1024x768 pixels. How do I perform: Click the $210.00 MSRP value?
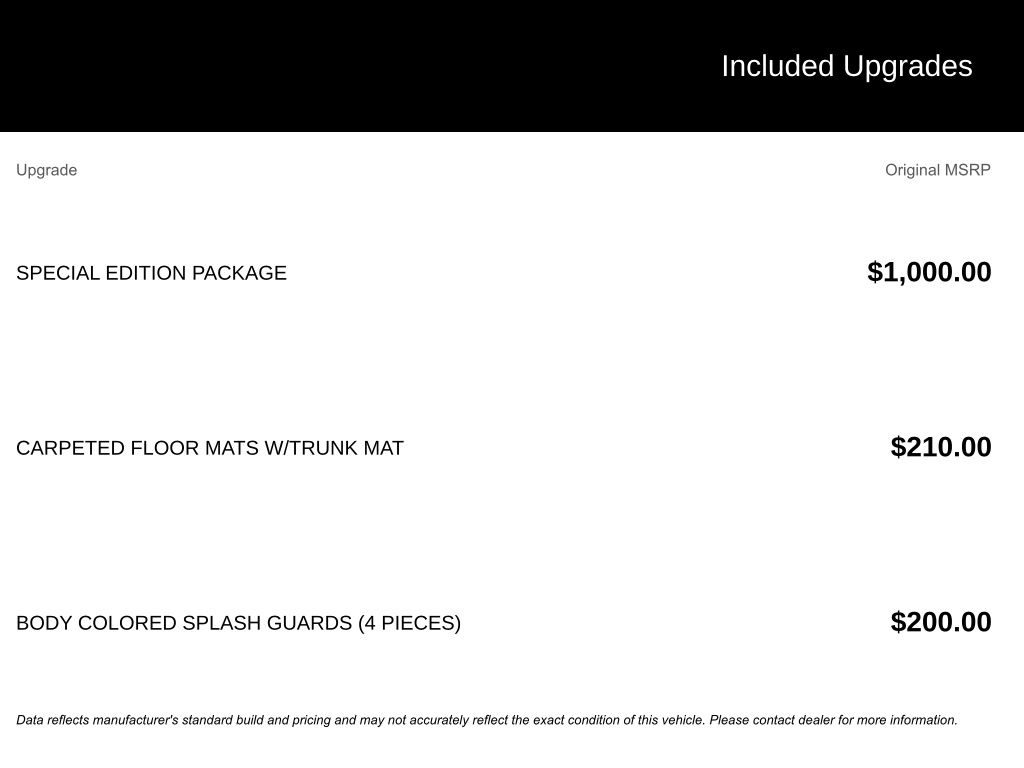pos(940,447)
